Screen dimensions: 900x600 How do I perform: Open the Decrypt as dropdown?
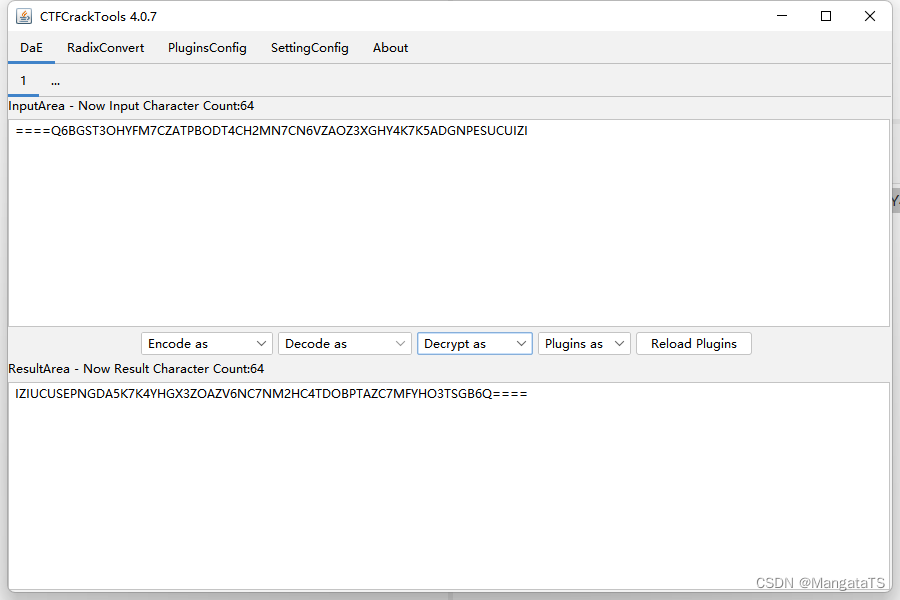pos(474,343)
